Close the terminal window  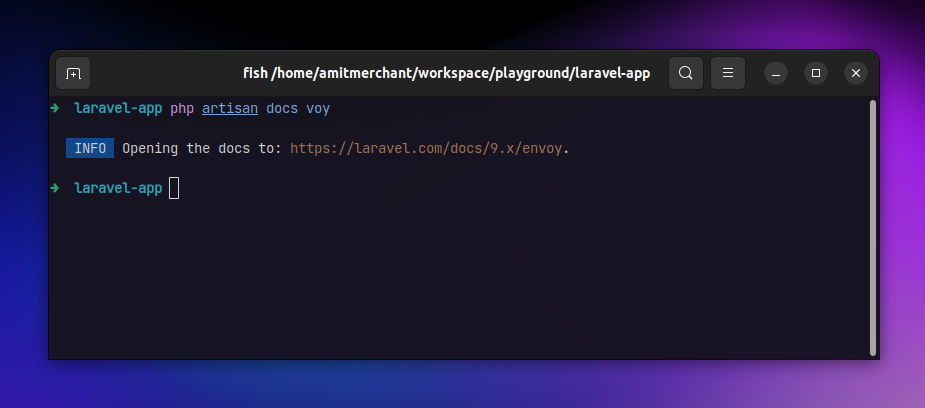tap(856, 73)
